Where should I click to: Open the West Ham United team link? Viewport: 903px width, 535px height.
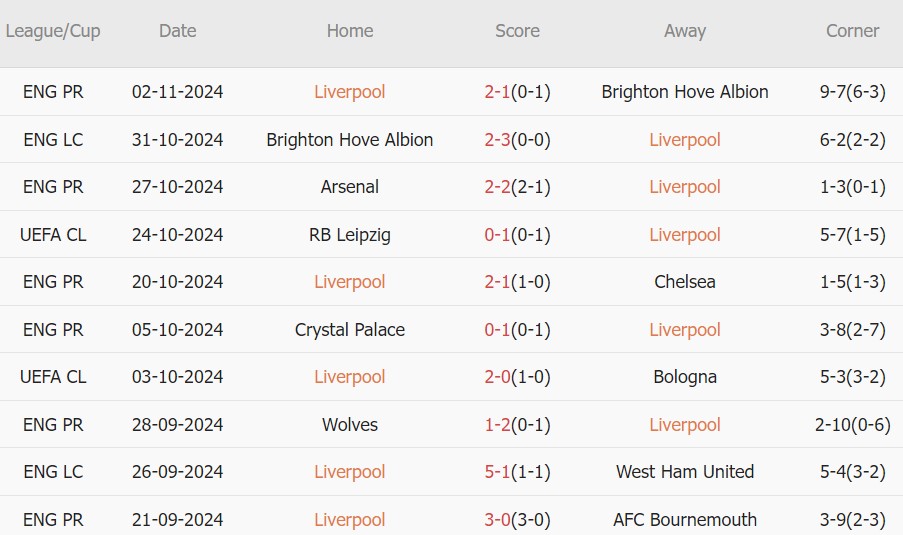coord(685,472)
